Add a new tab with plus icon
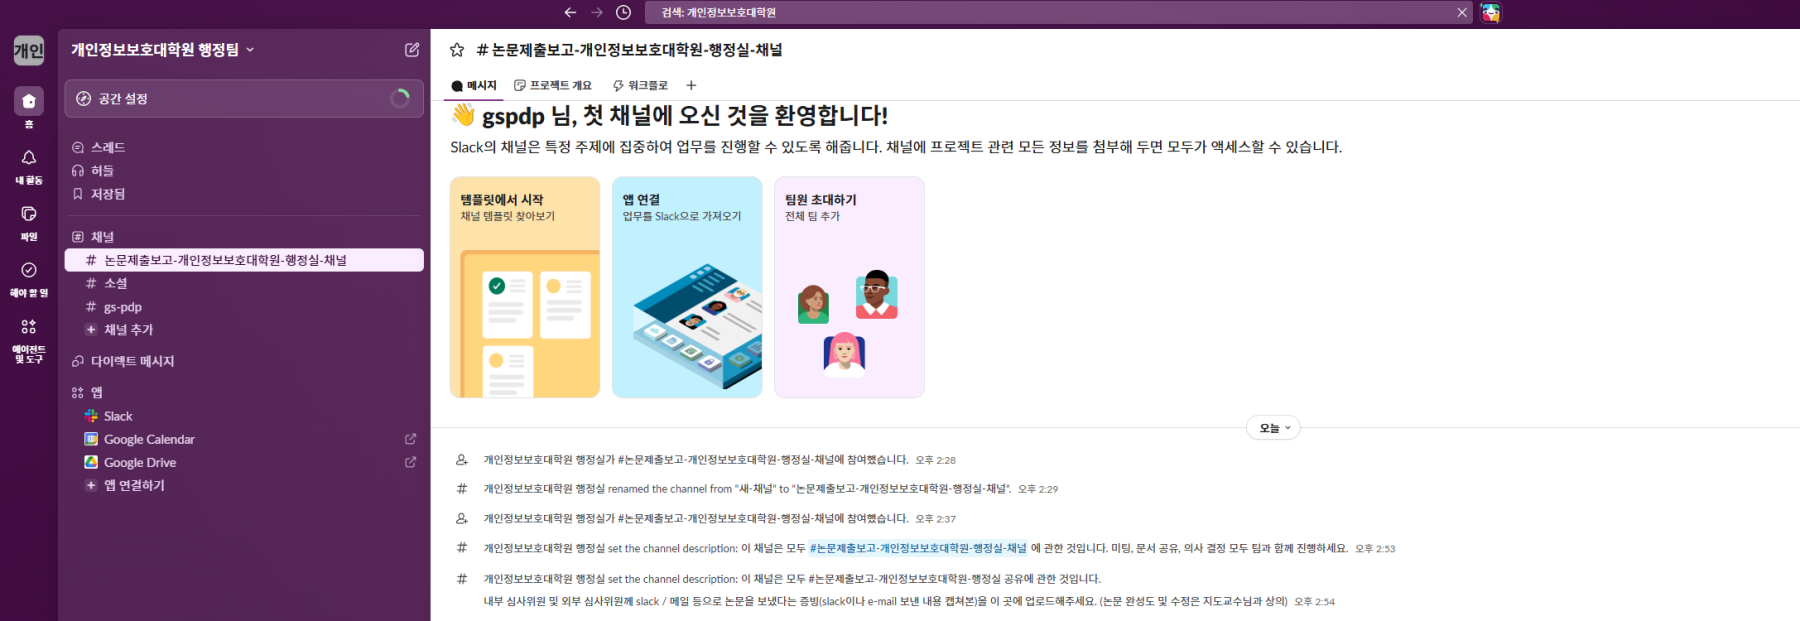The image size is (1800, 621). click(691, 86)
